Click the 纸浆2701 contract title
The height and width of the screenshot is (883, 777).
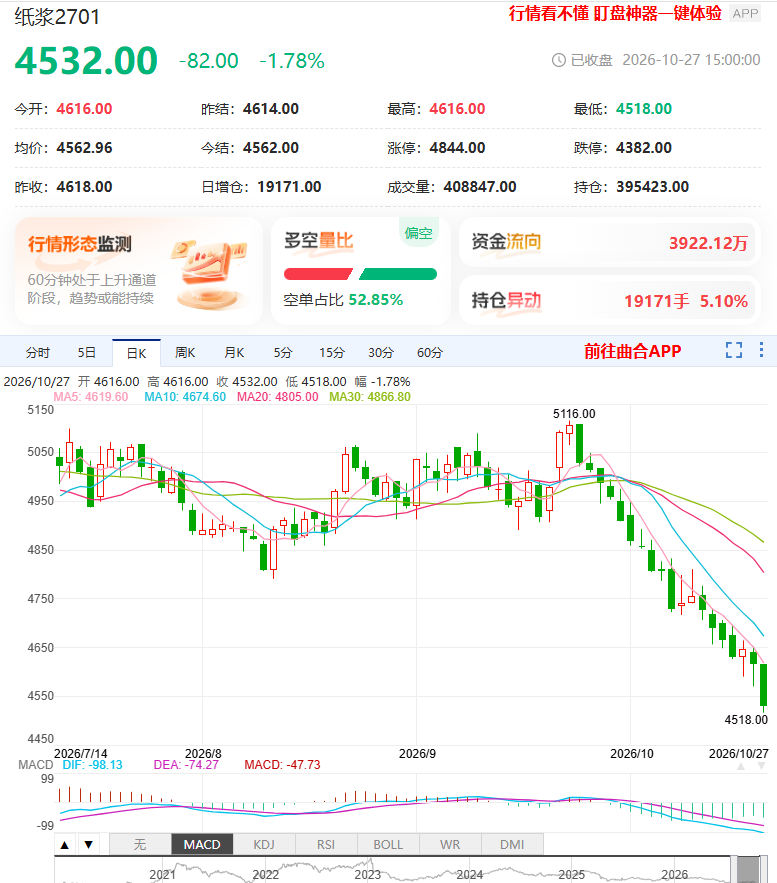[57, 17]
